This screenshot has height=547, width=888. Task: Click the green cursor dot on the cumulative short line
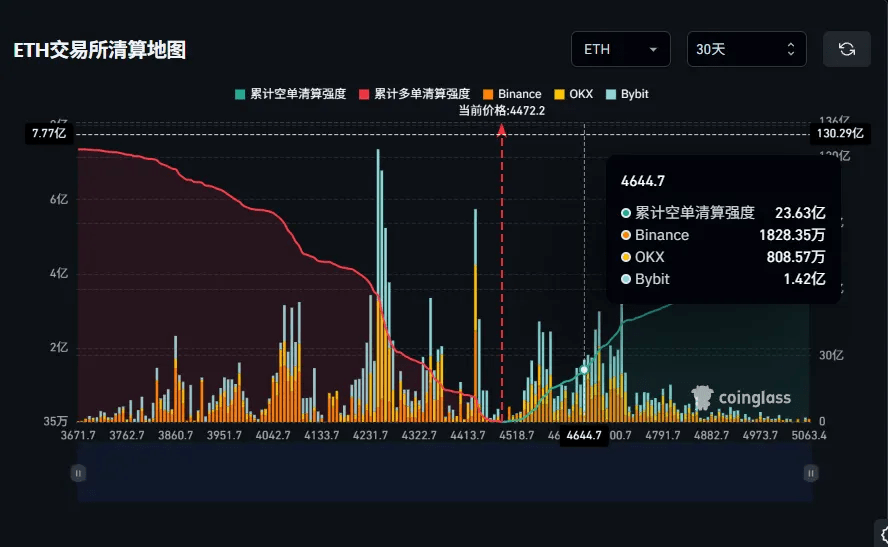[x=584, y=370]
